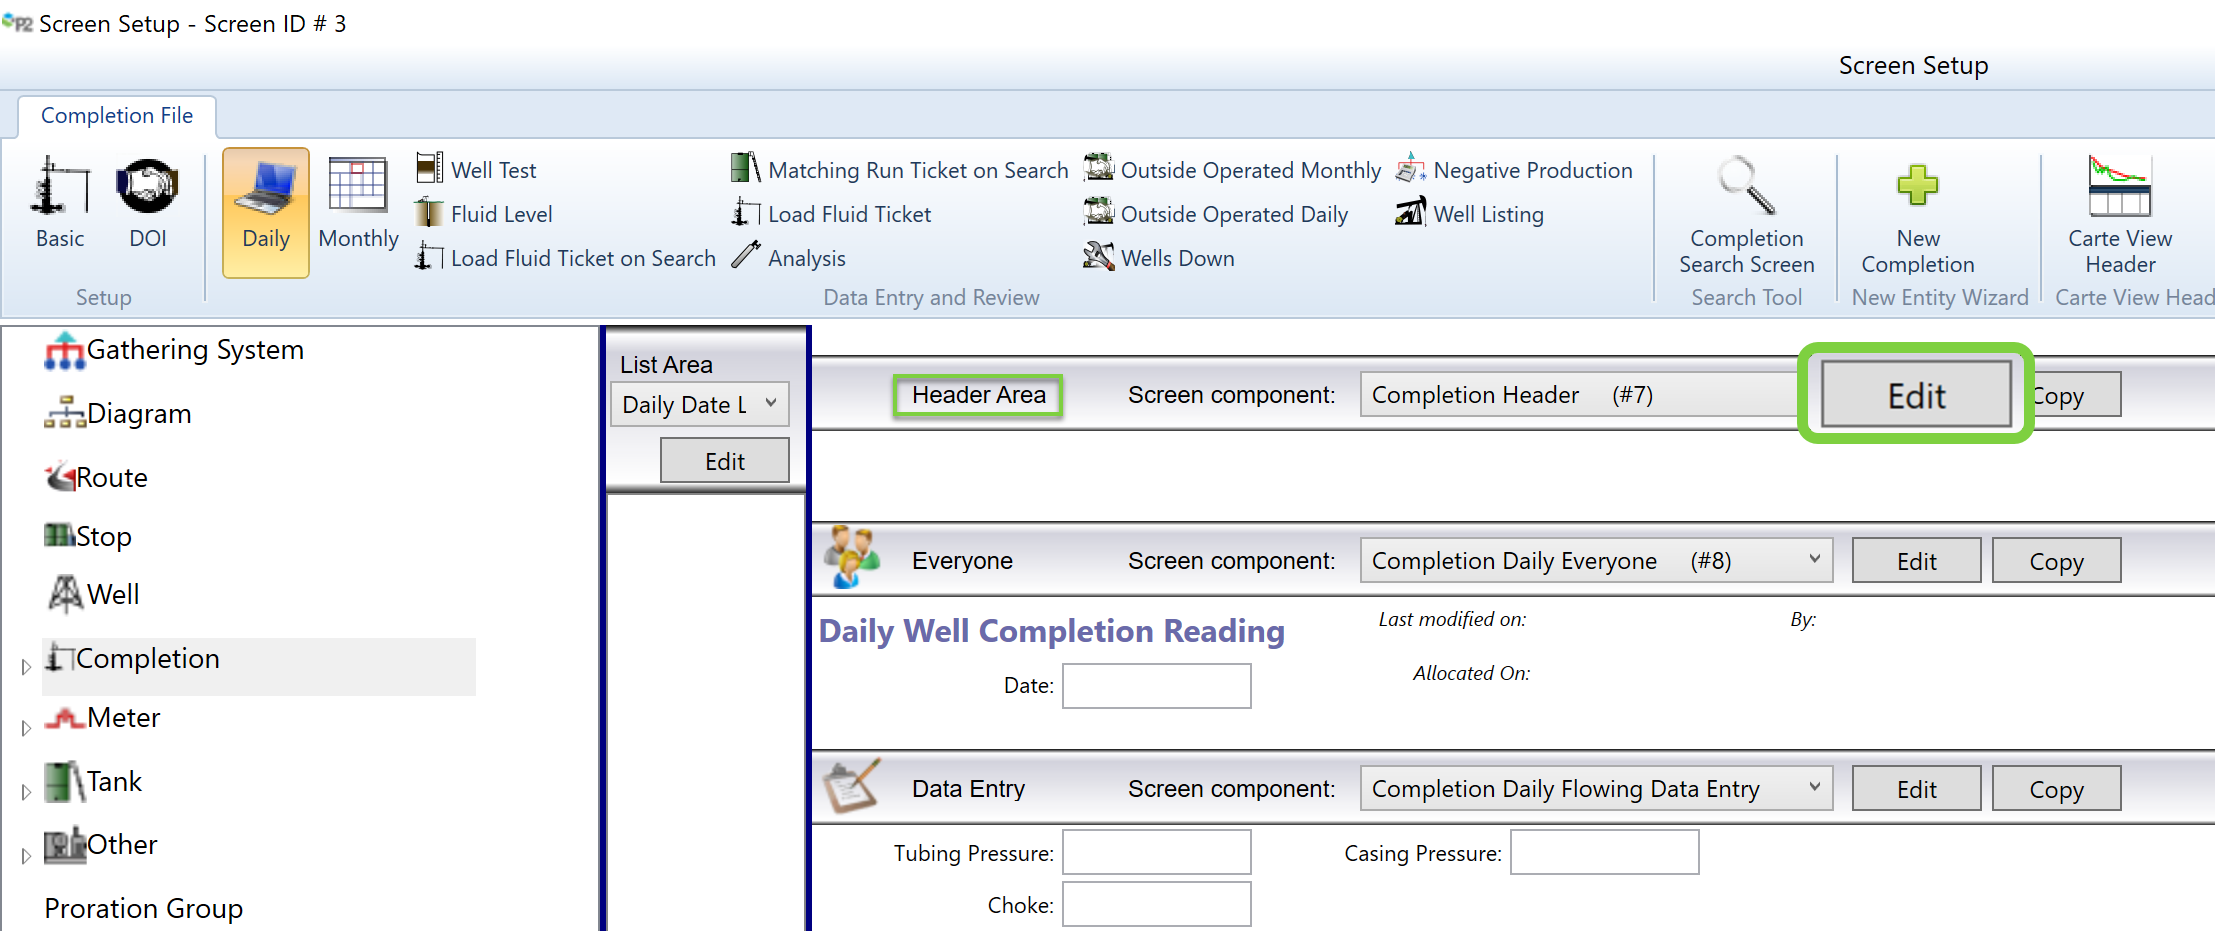Start the New Completion wizard

[1917, 215]
